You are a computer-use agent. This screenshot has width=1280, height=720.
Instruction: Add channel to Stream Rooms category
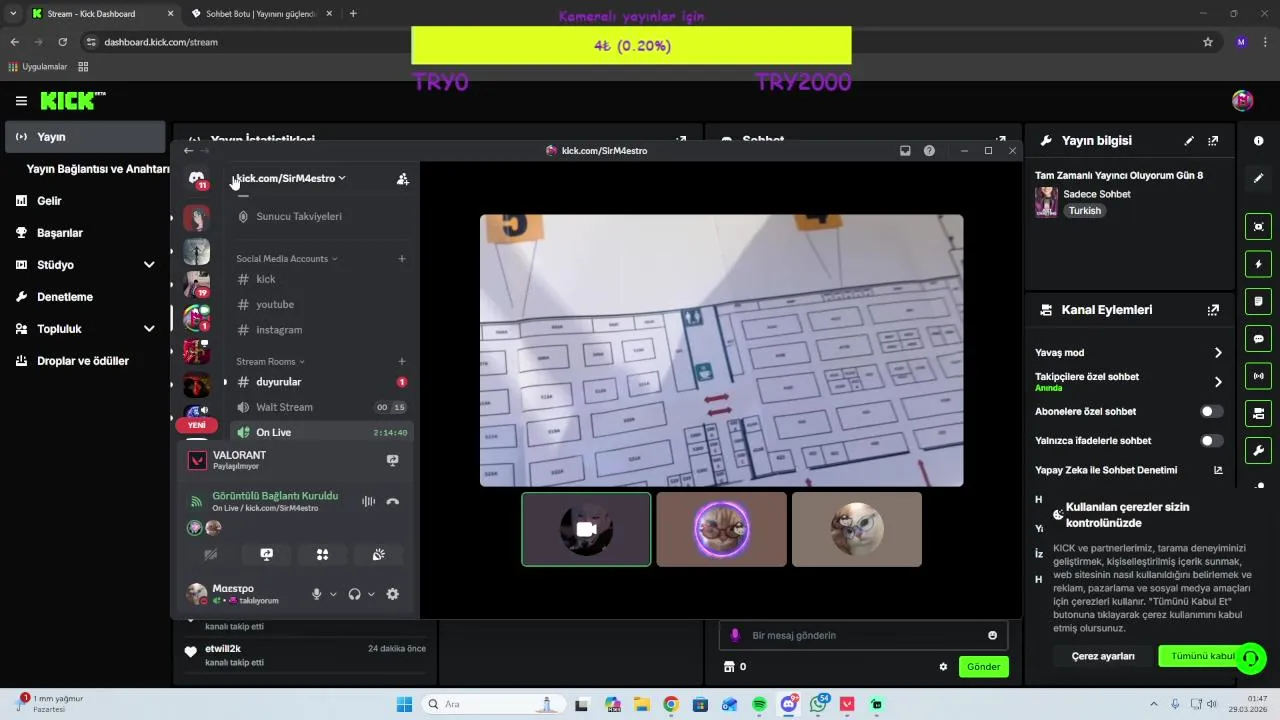(x=402, y=362)
